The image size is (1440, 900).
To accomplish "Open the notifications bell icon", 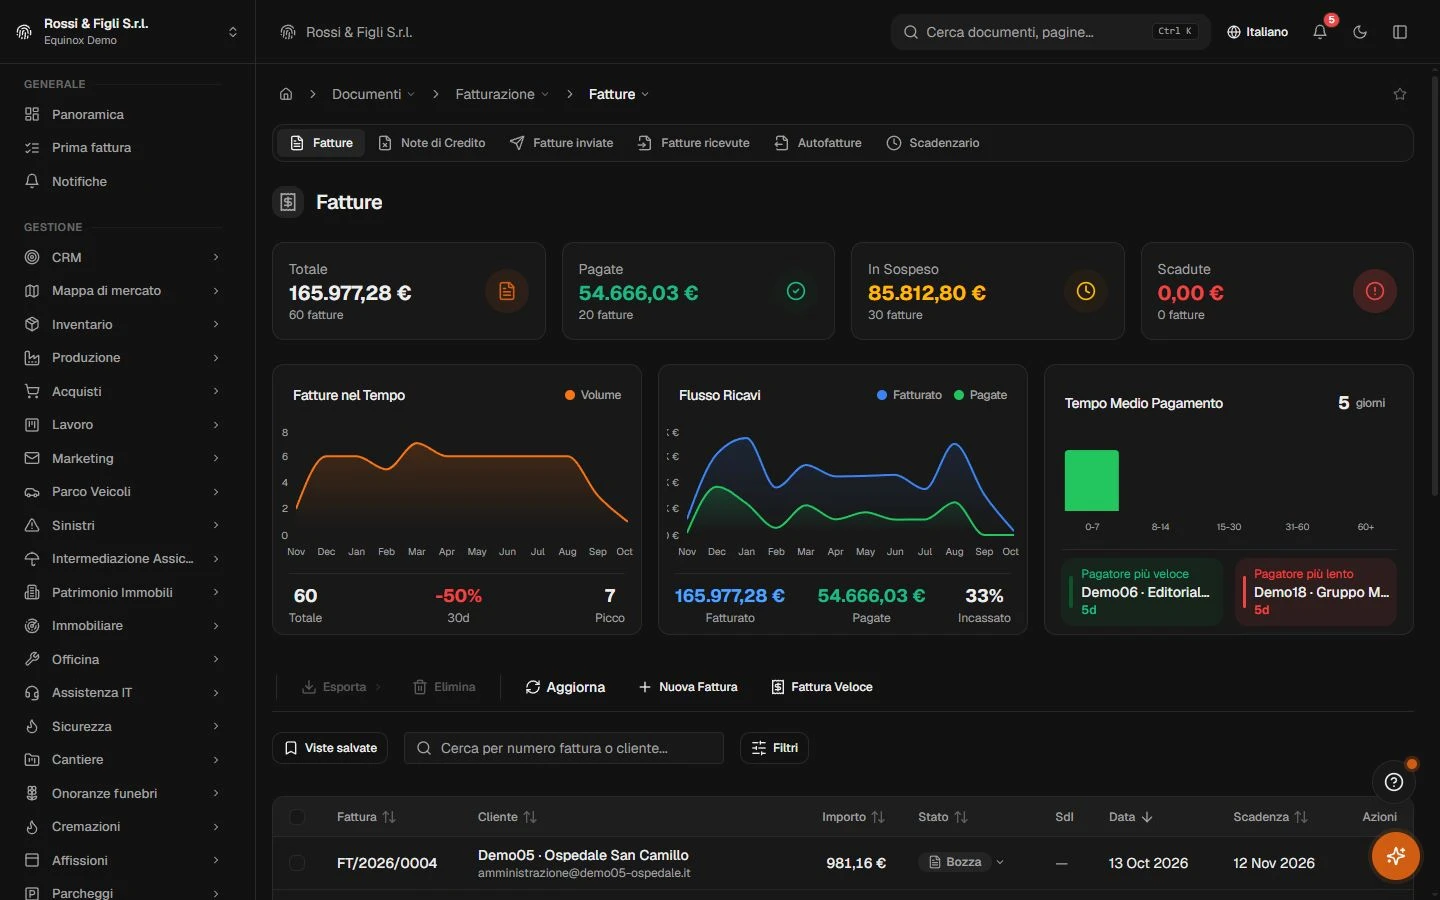I will pos(1320,32).
